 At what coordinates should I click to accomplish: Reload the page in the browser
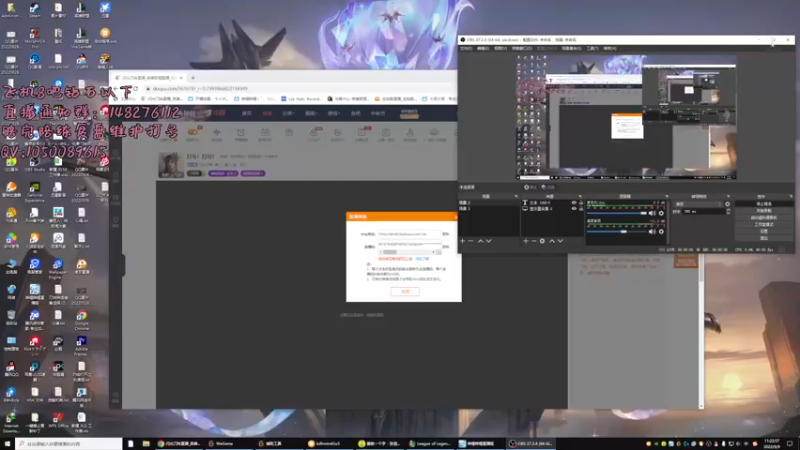click(135, 89)
